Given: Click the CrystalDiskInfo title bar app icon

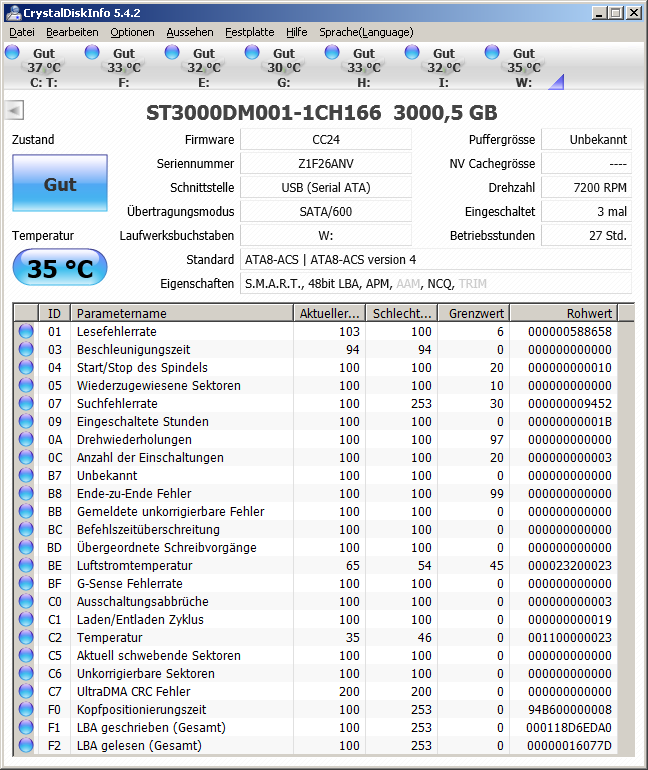Looking at the screenshot, I should 13,13.
